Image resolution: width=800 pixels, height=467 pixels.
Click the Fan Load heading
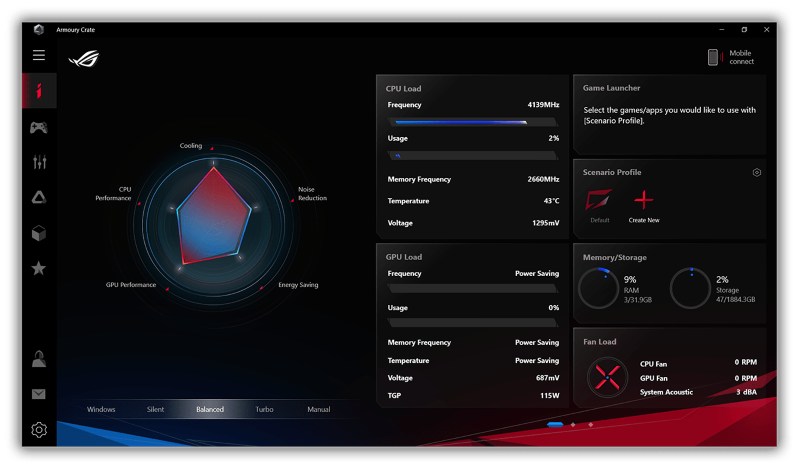click(599, 342)
